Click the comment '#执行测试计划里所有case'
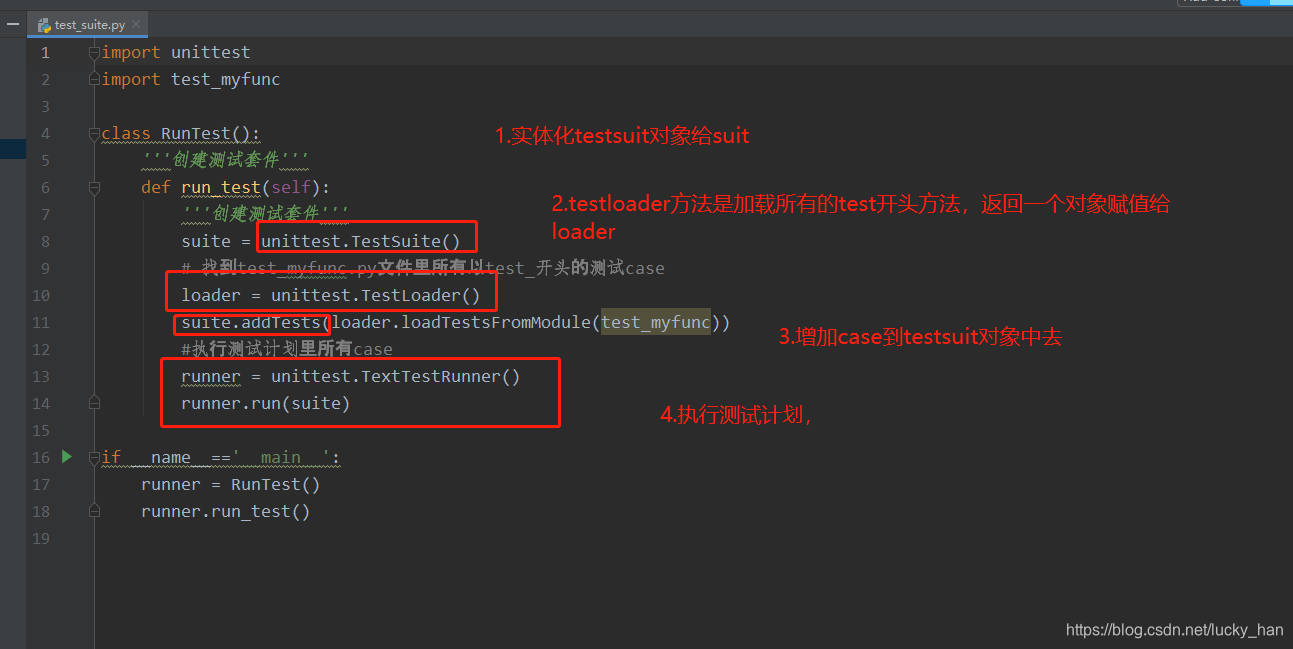This screenshot has width=1293, height=649. pyautogui.click(x=287, y=349)
